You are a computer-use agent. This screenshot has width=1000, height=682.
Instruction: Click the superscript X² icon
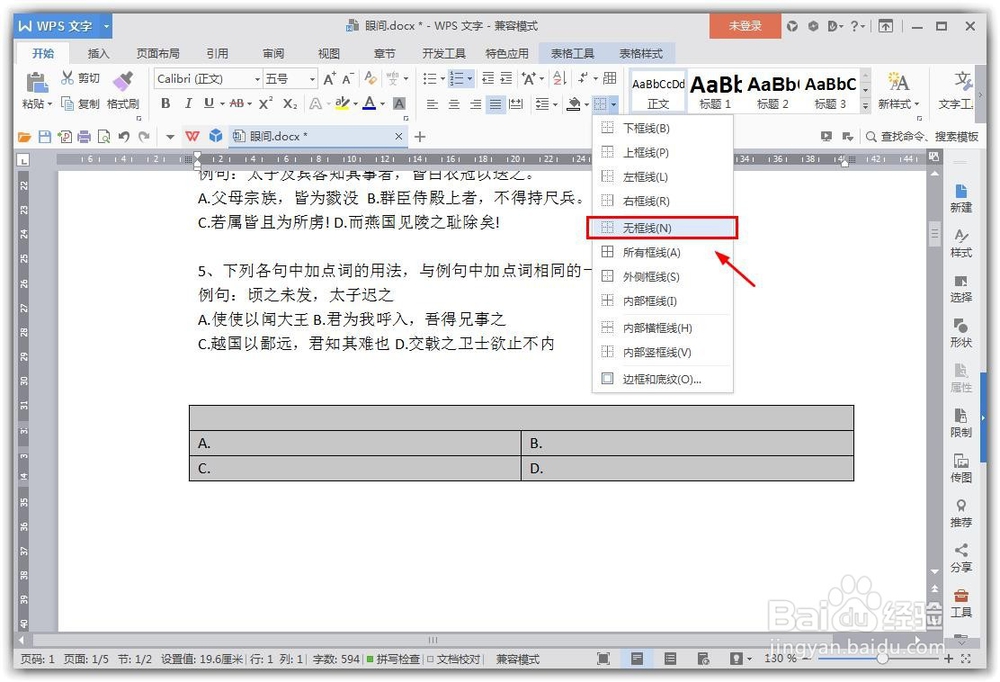(266, 103)
